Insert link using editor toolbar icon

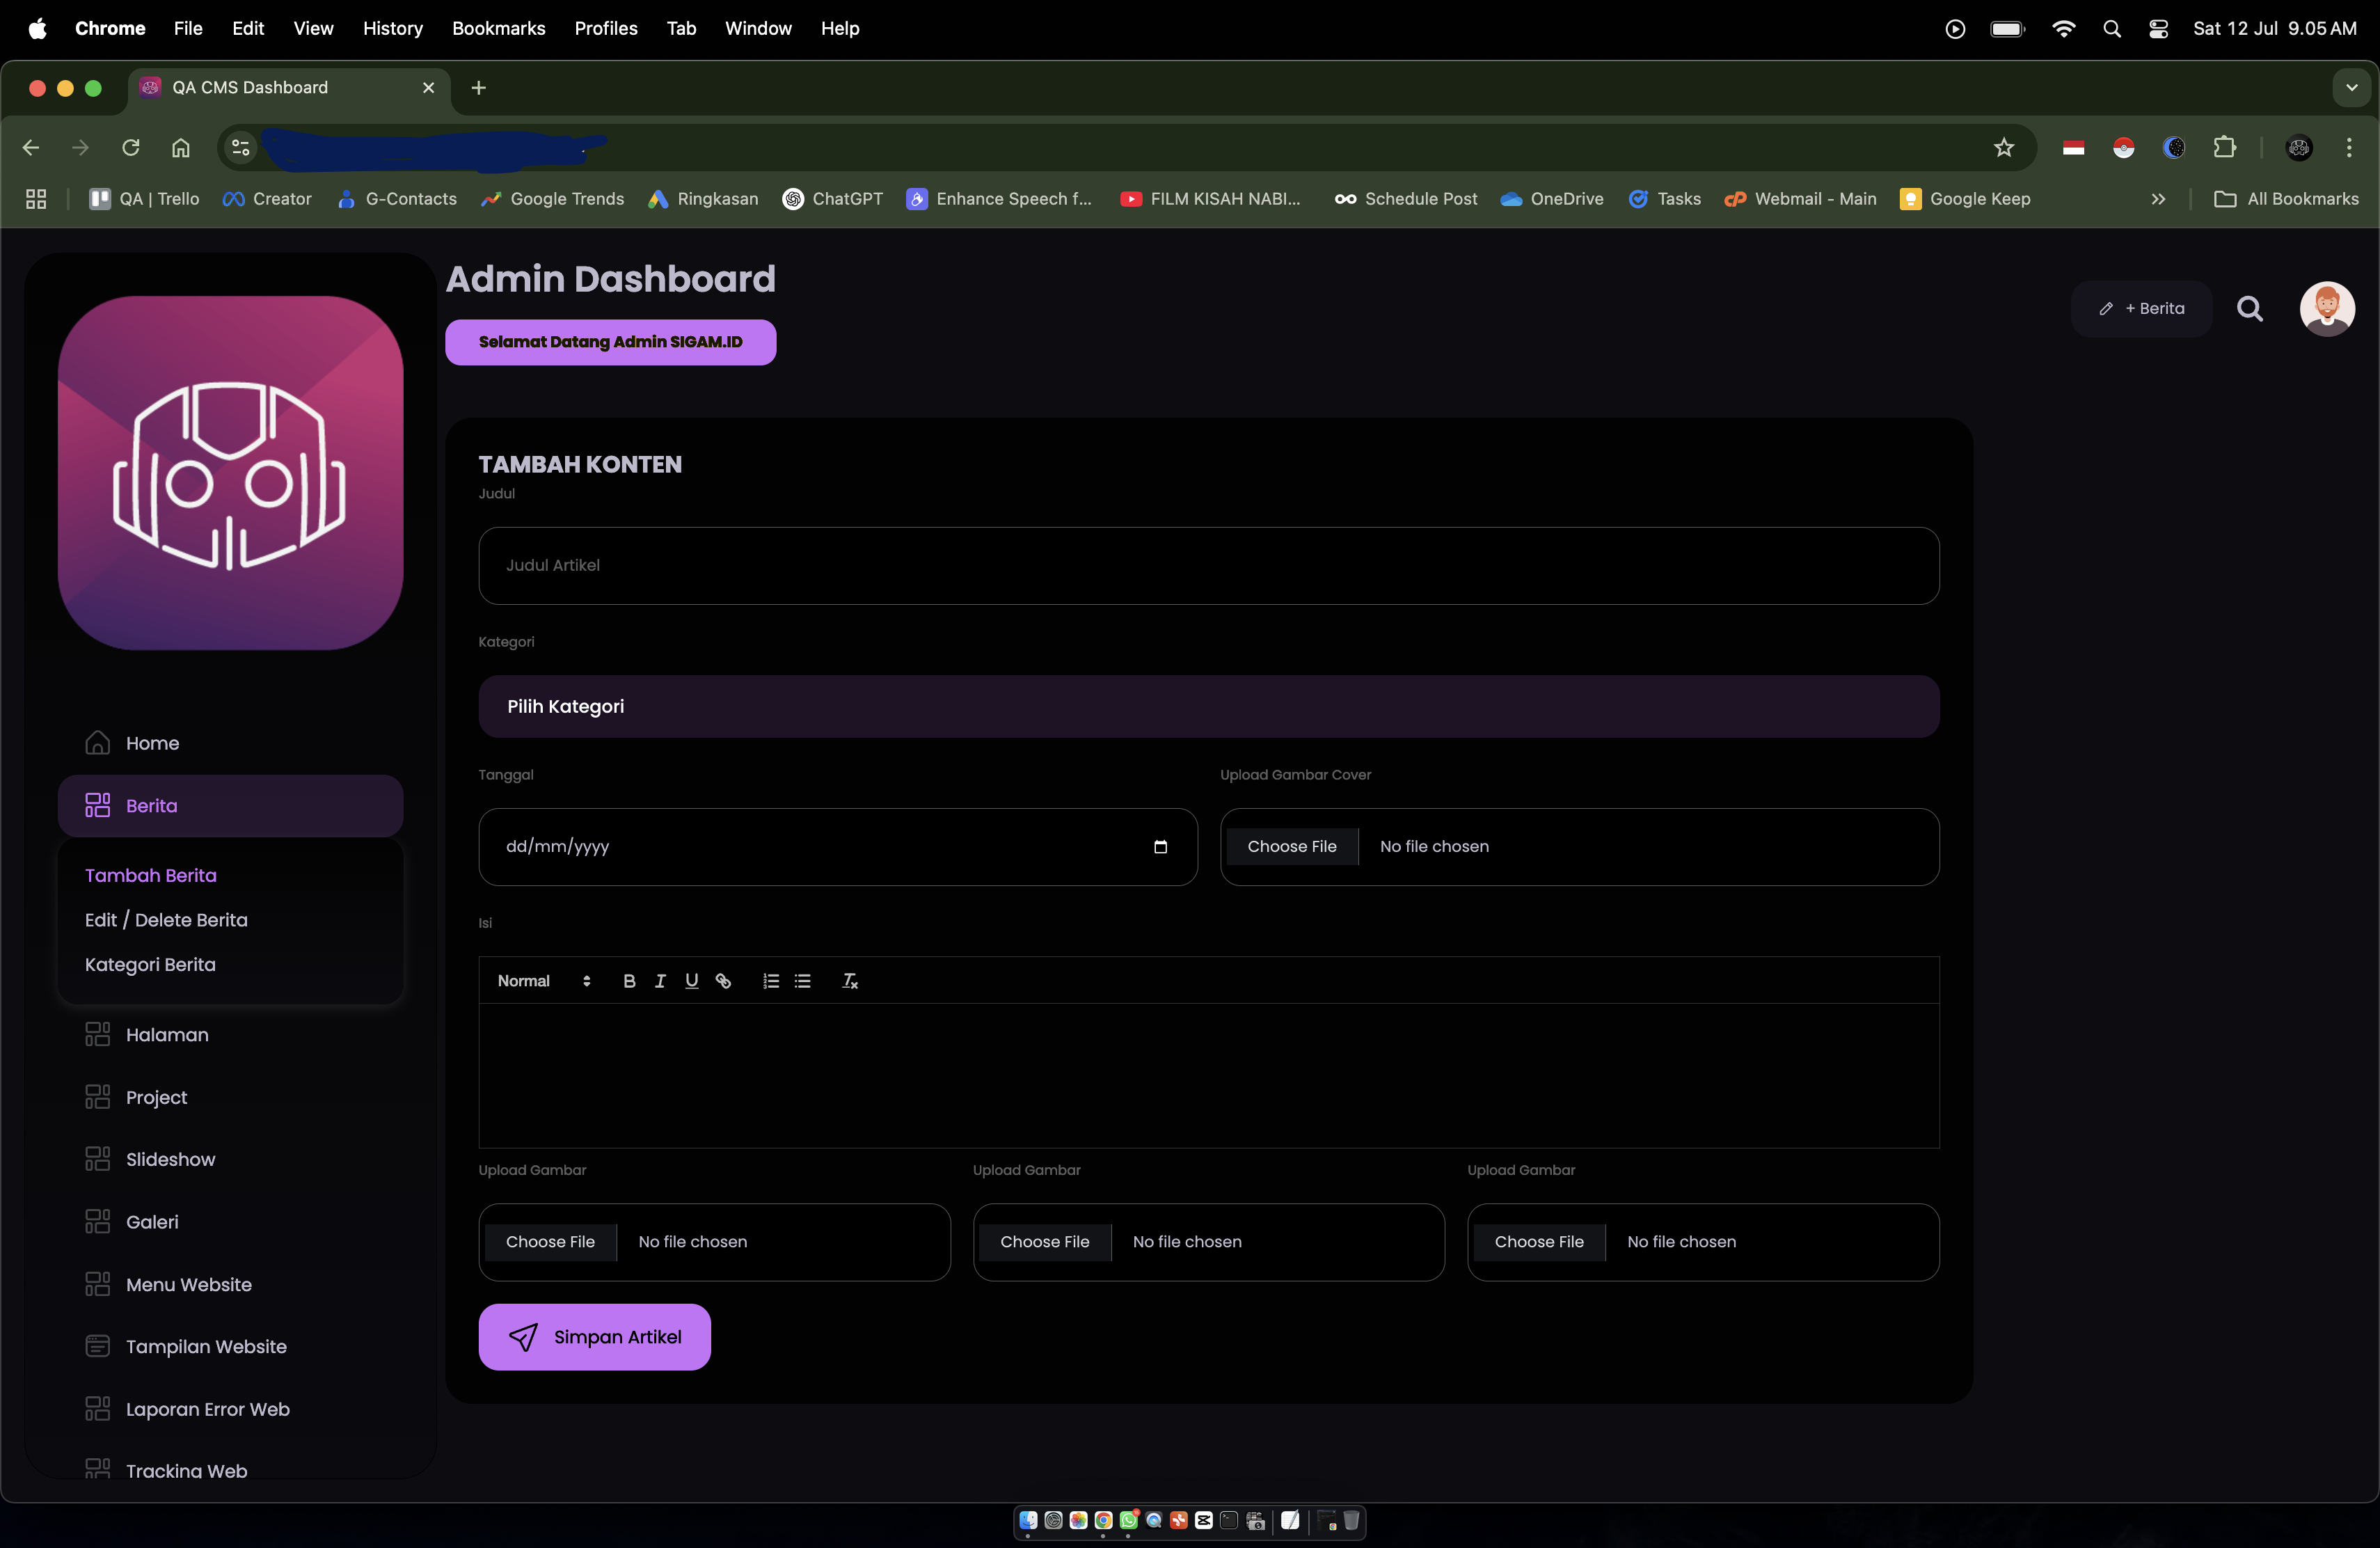coord(723,981)
